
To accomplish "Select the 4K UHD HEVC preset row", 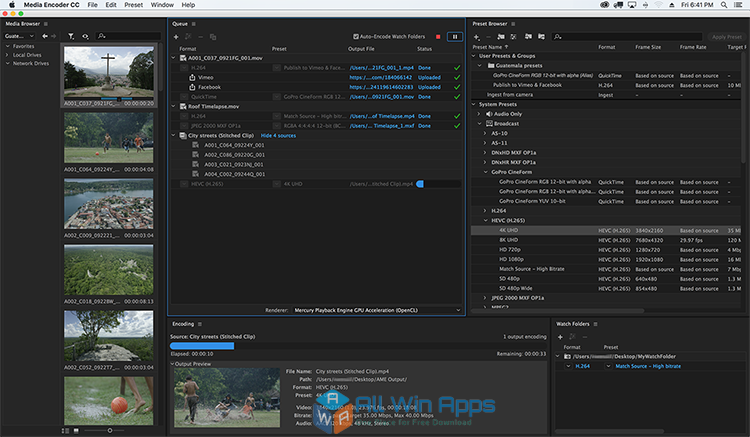I will [607, 230].
